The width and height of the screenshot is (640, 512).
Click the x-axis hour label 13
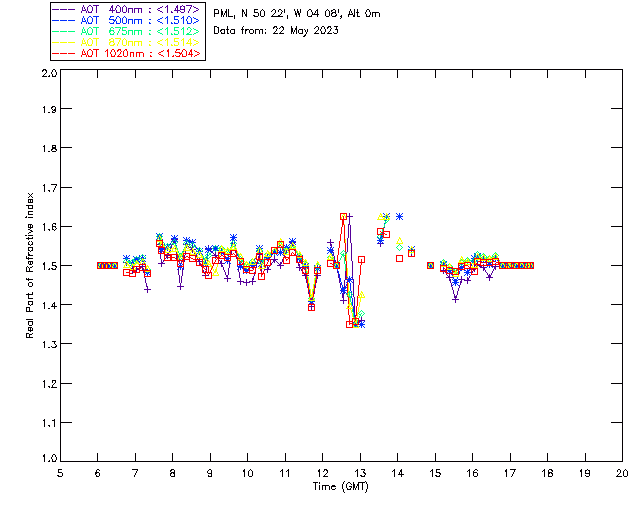(x=360, y=474)
